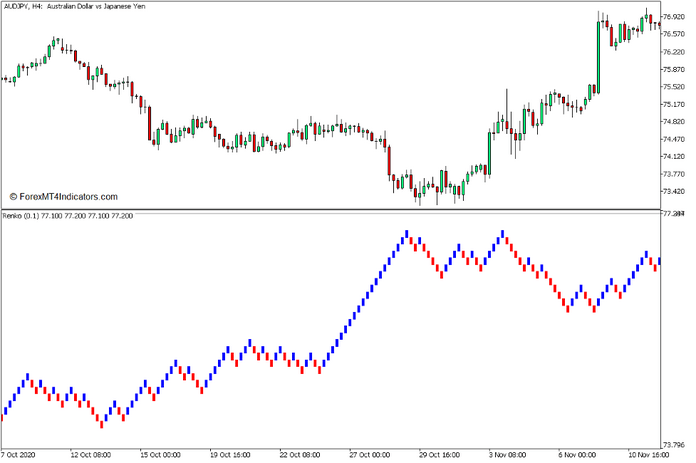
Task: Click the separator between price and Renko panes
Action: [331, 210]
